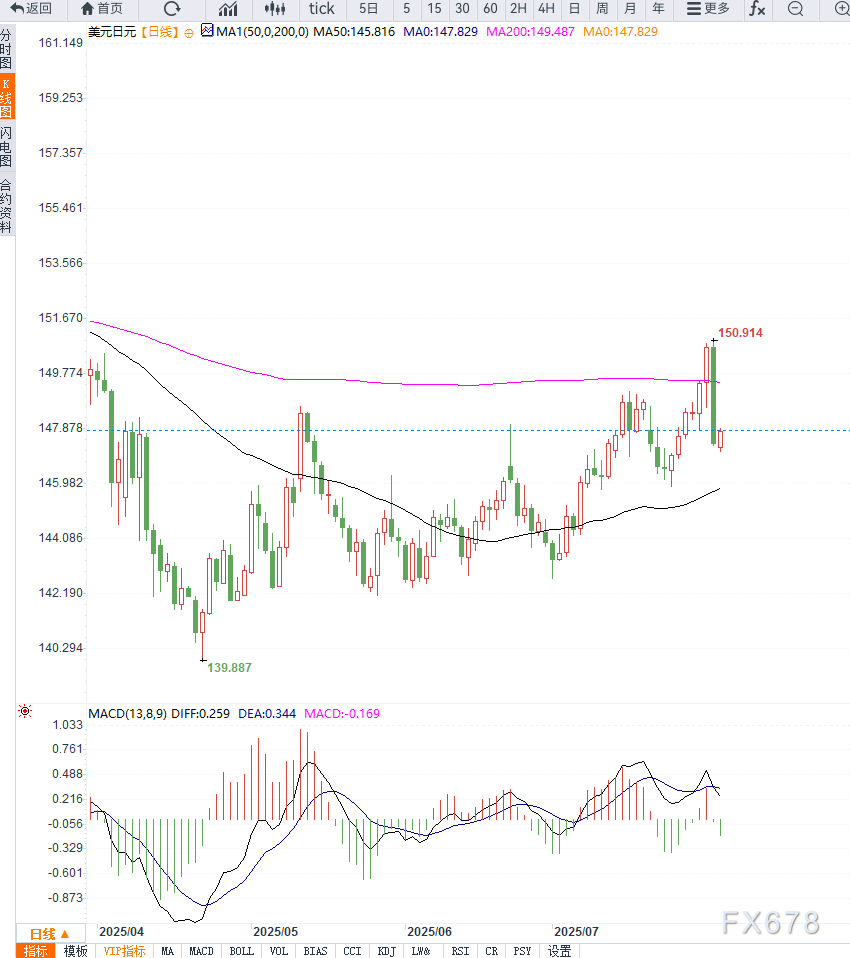Select the tick timeframe button
Viewport: 850px width, 958px height.
pyautogui.click(x=322, y=9)
